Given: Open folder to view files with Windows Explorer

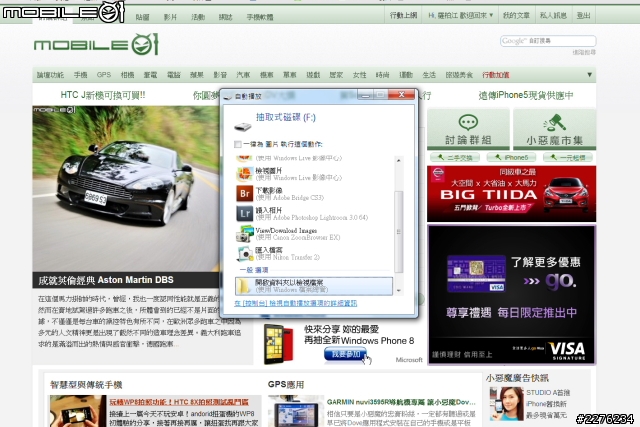Looking at the screenshot, I should click(313, 286).
